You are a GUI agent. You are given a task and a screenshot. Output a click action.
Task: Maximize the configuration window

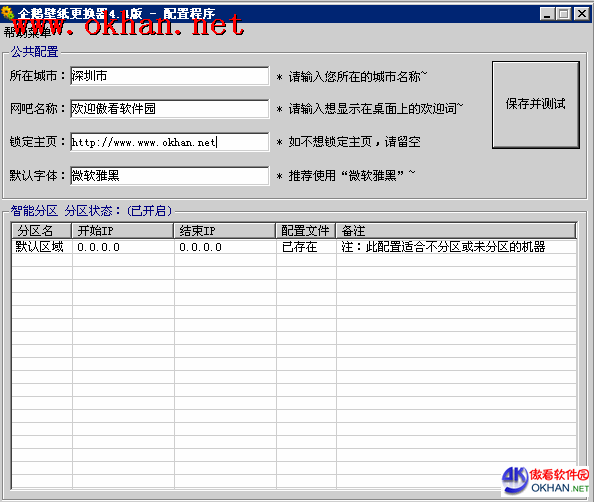pyautogui.click(x=563, y=14)
